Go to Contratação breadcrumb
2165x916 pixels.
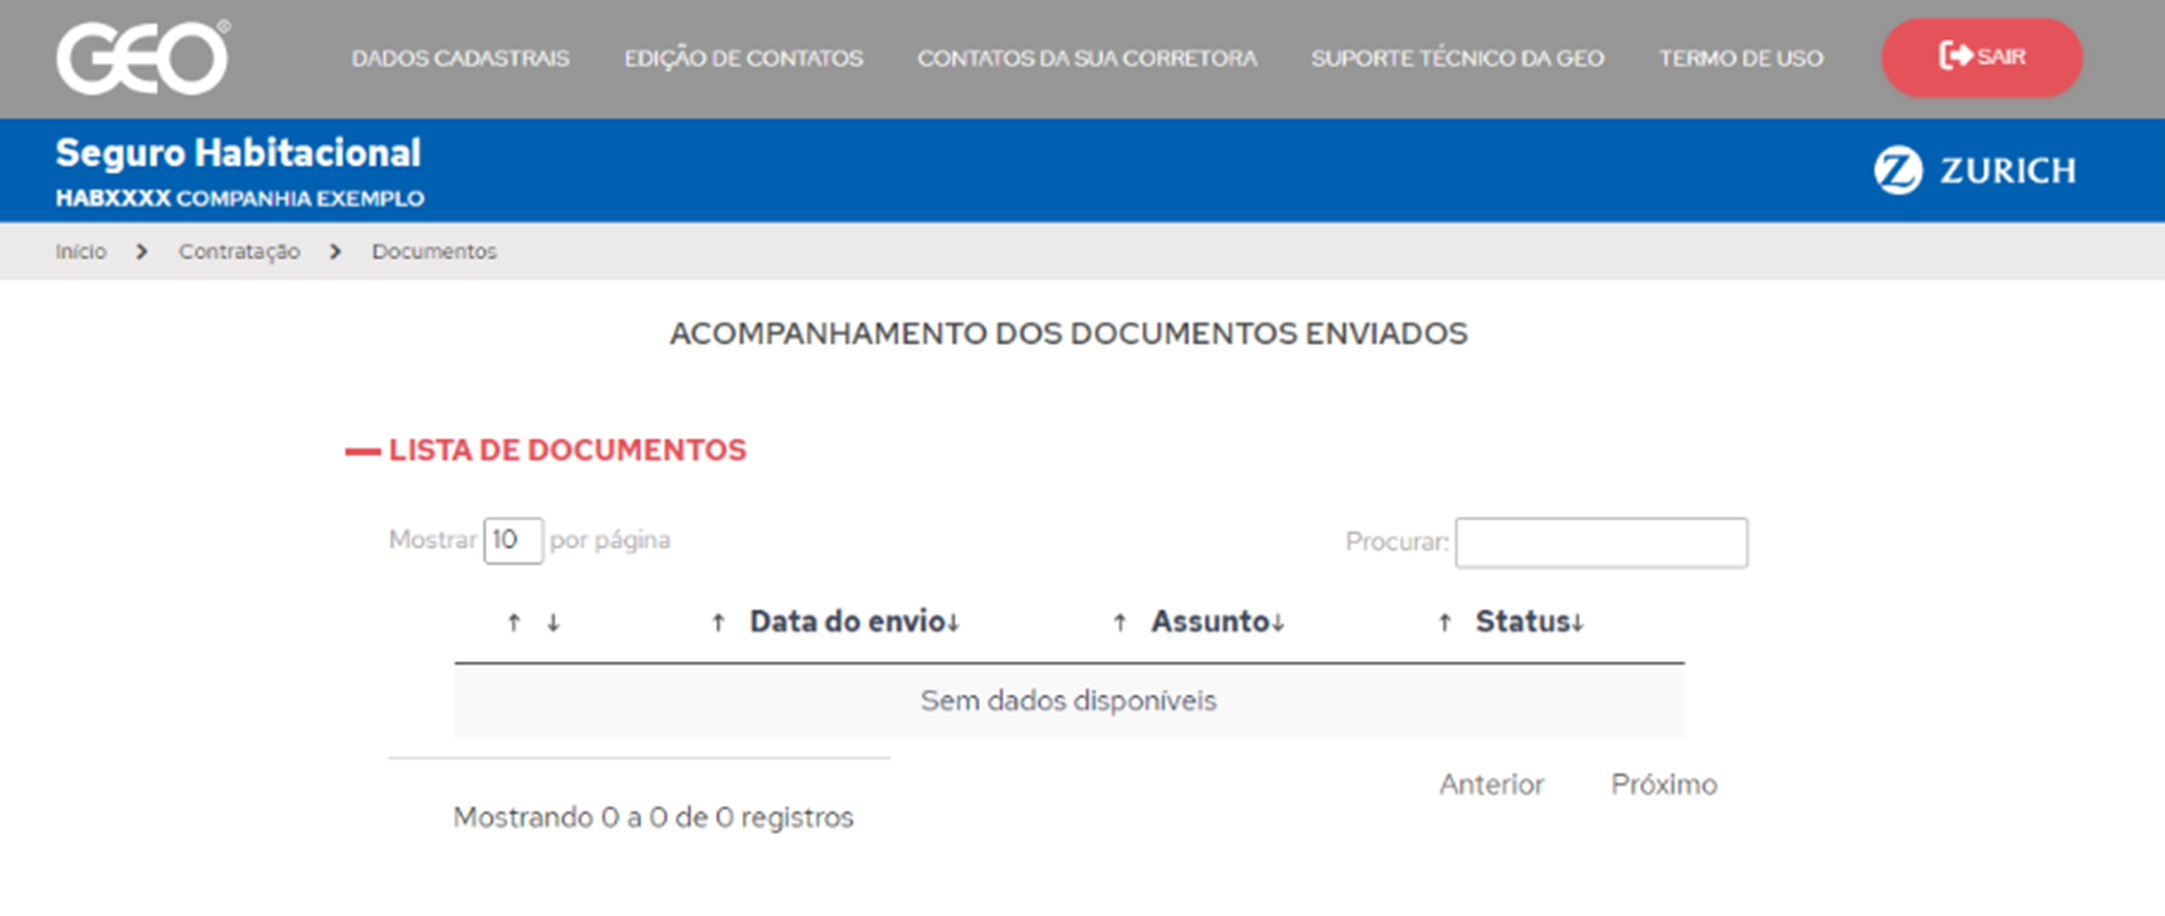tap(239, 251)
